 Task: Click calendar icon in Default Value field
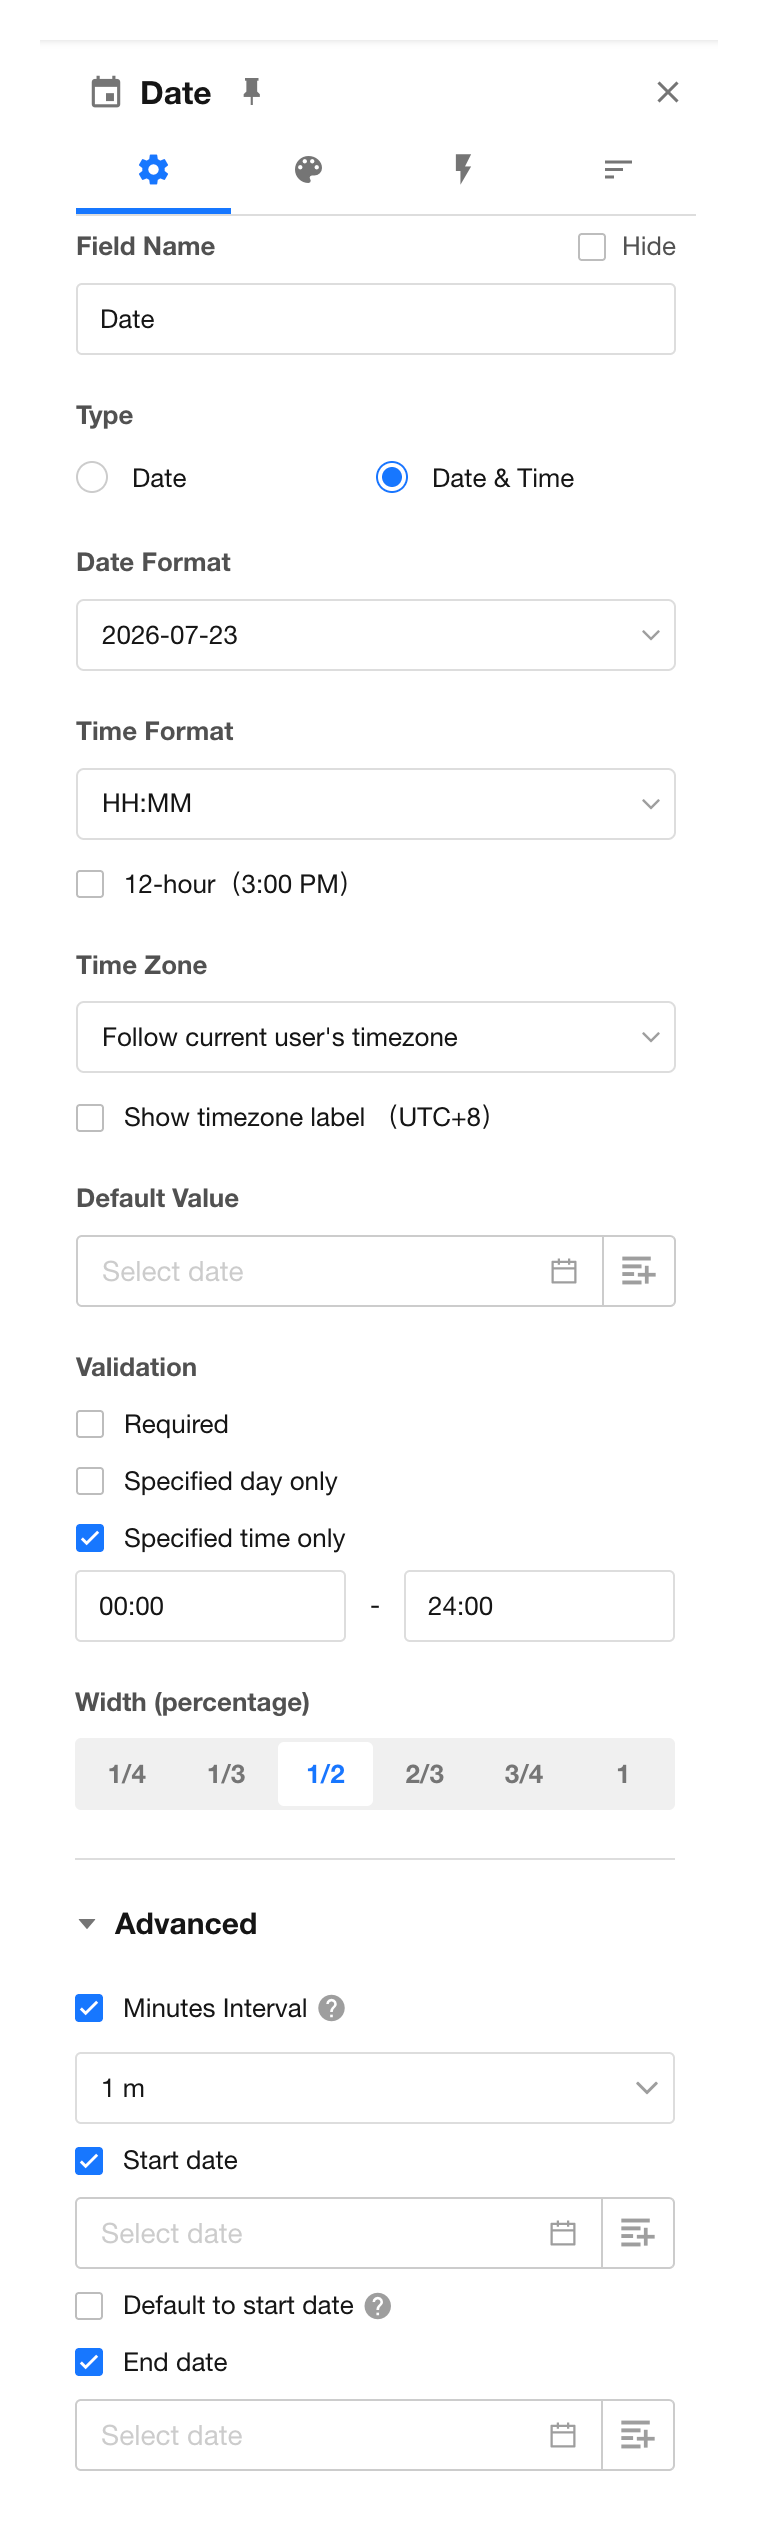click(564, 1271)
